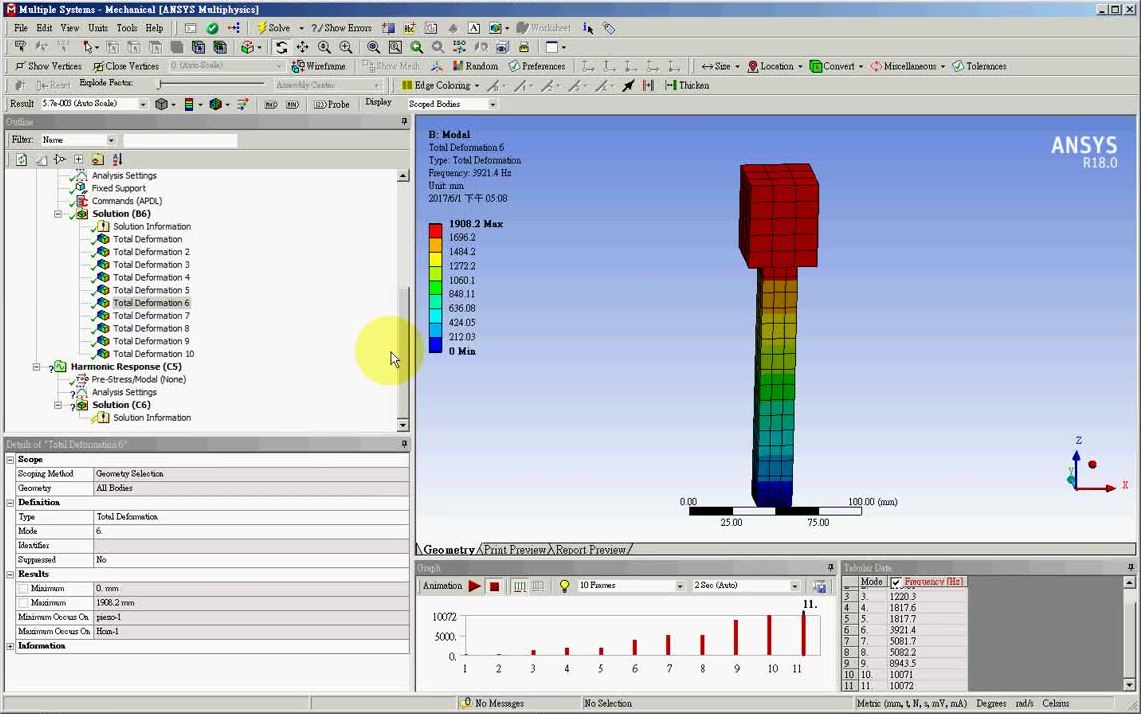This screenshot has width=1141, height=714.
Task: Click the blue legend color swatch
Action: [435, 344]
